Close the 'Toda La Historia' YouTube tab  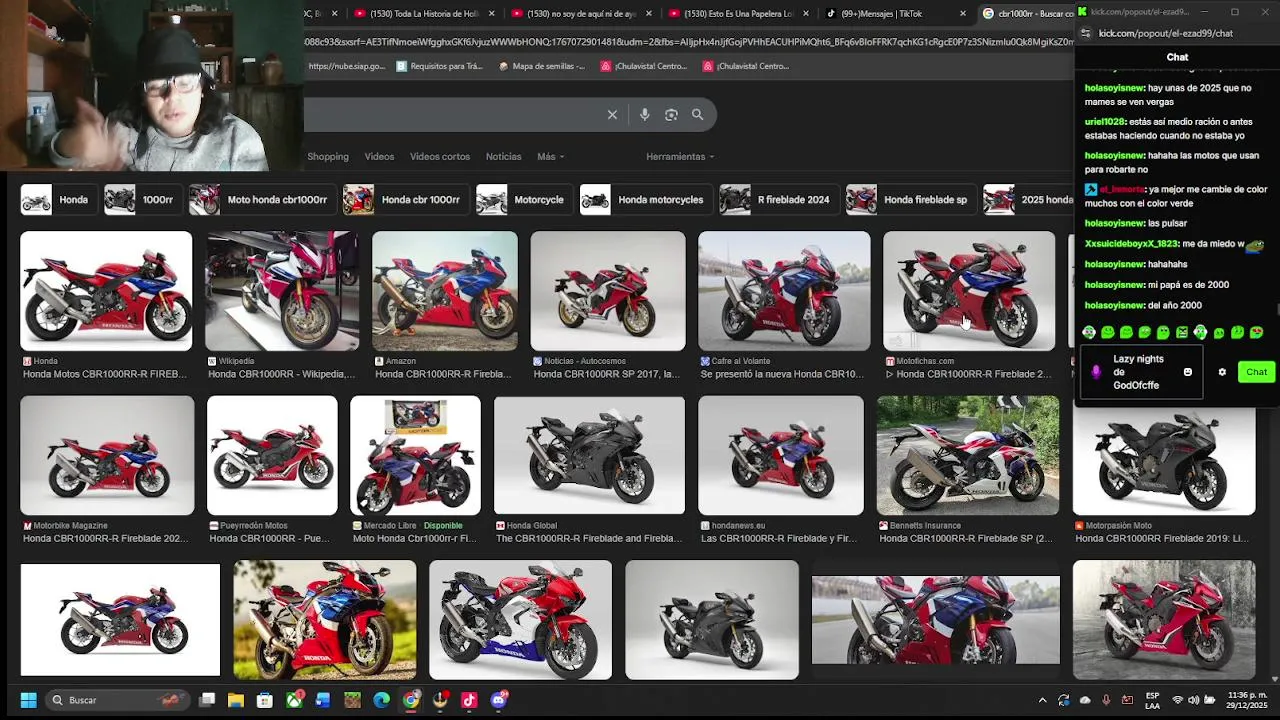pyautogui.click(x=491, y=14)
